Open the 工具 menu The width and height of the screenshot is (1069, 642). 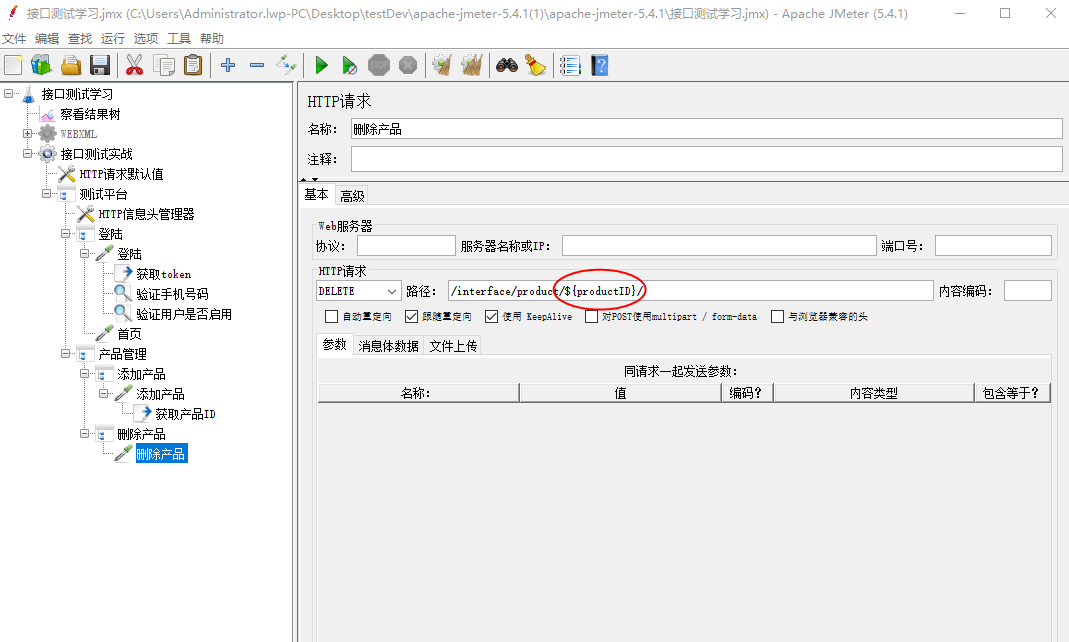[x=179, y=39]
